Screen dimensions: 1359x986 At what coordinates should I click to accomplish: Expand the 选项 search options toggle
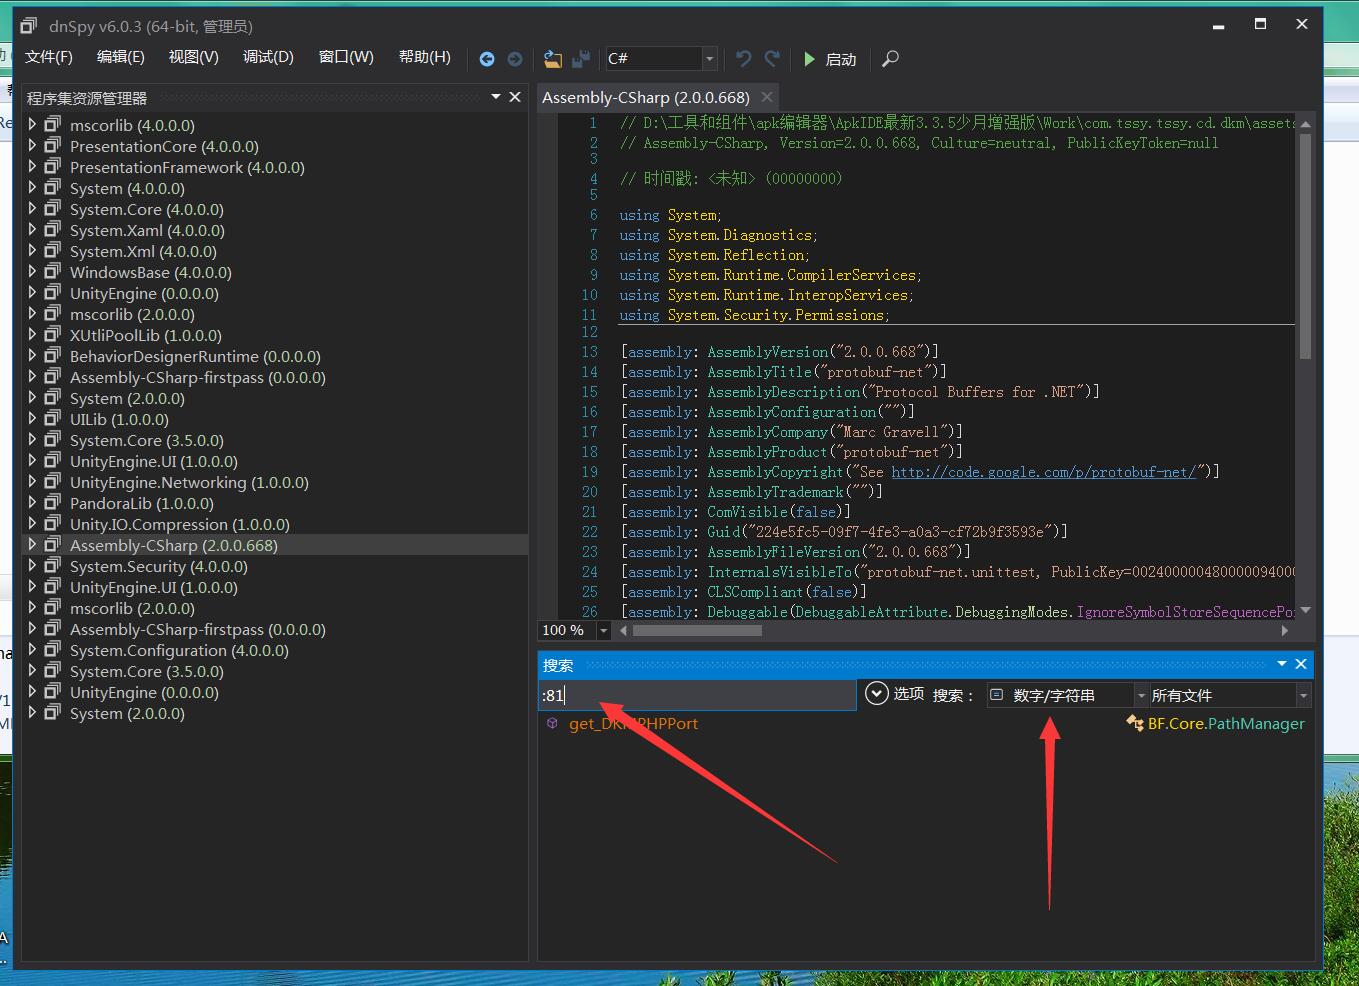pos(877,694)
